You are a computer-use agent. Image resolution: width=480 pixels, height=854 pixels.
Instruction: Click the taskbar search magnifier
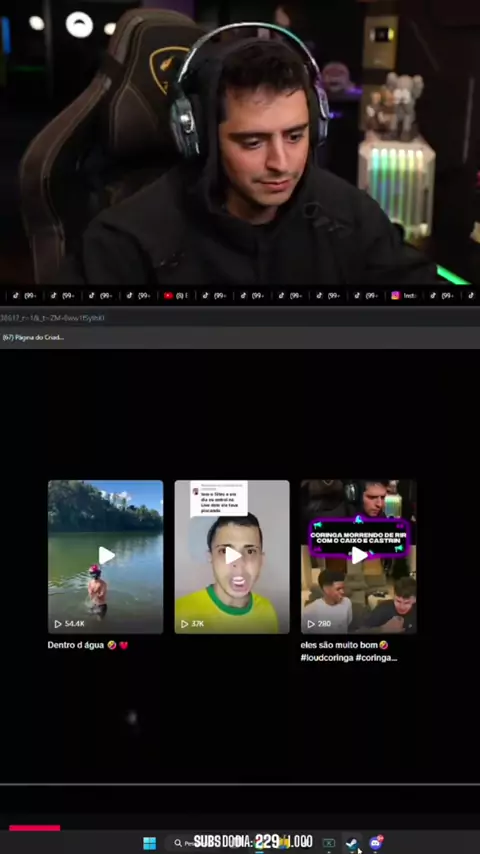point(178,843)
